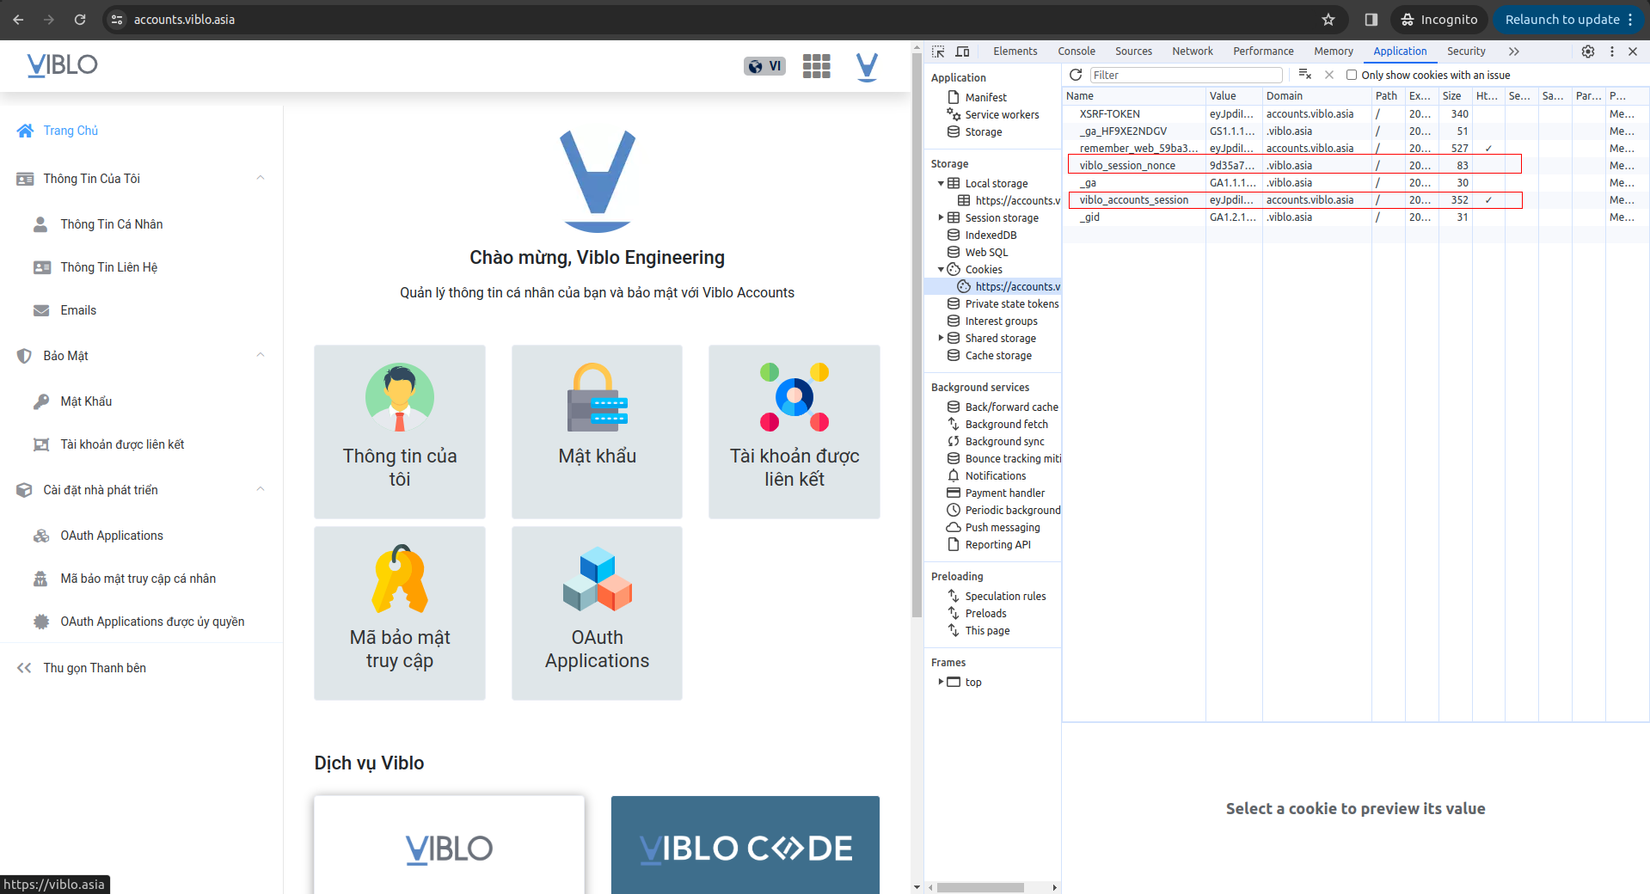Screen dimensions: 1650x894
Task: Open the Emails sidebar item
Action: point(78,310)
